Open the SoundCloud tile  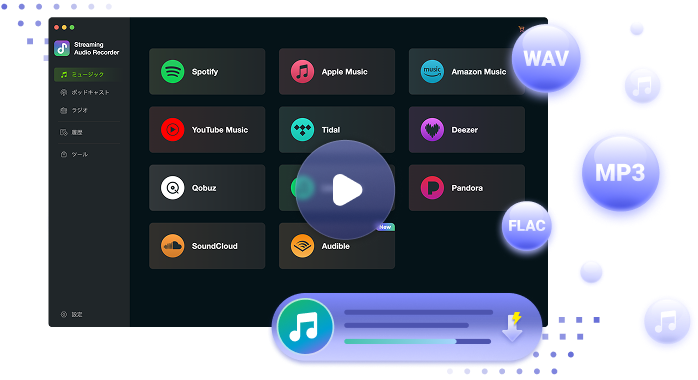(x=207, y=246)
